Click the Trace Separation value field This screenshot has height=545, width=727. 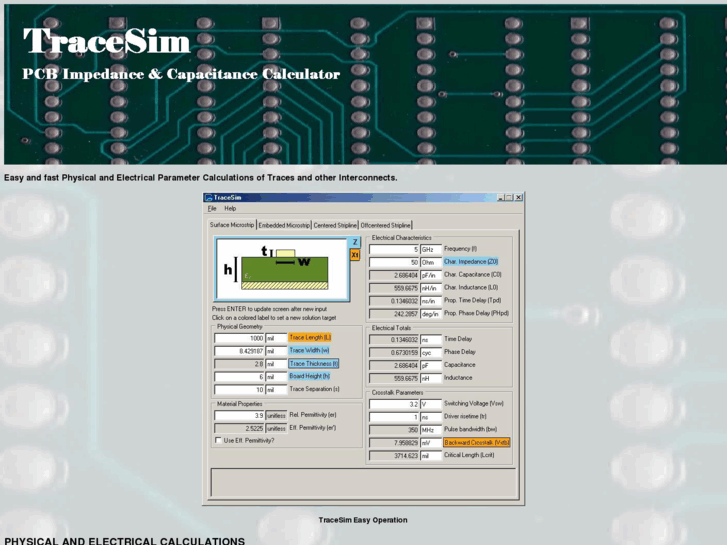[x=239, y=390]
